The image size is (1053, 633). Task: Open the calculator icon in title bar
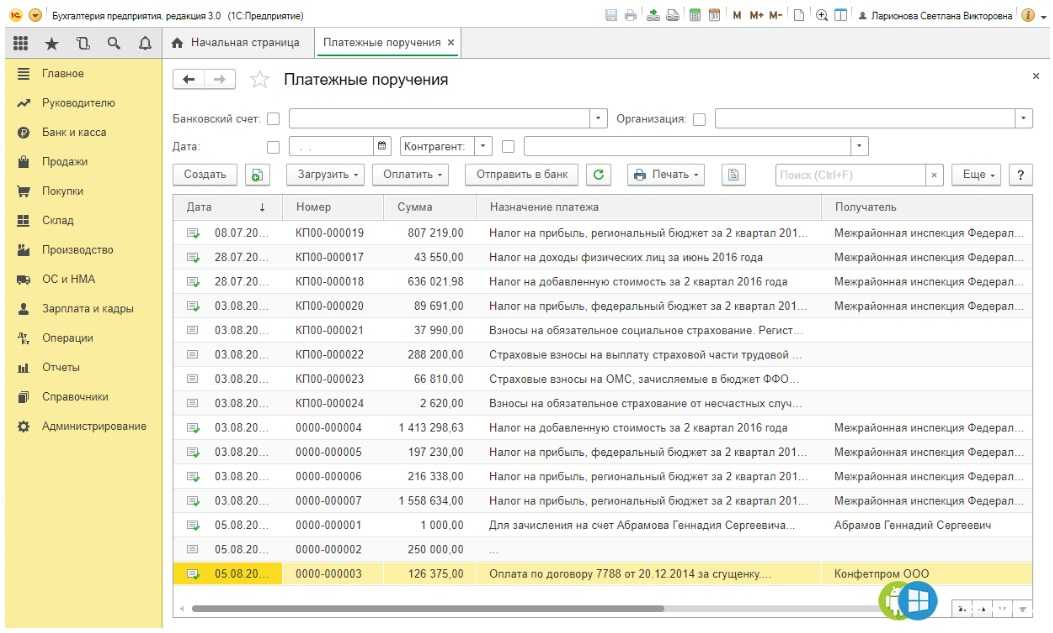695,15
